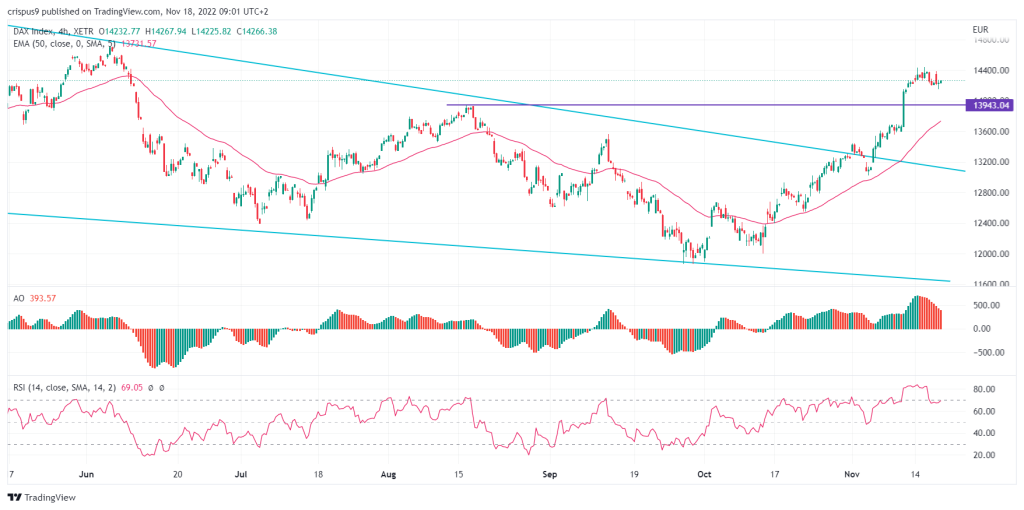Click the close value C14266.38

256,29
